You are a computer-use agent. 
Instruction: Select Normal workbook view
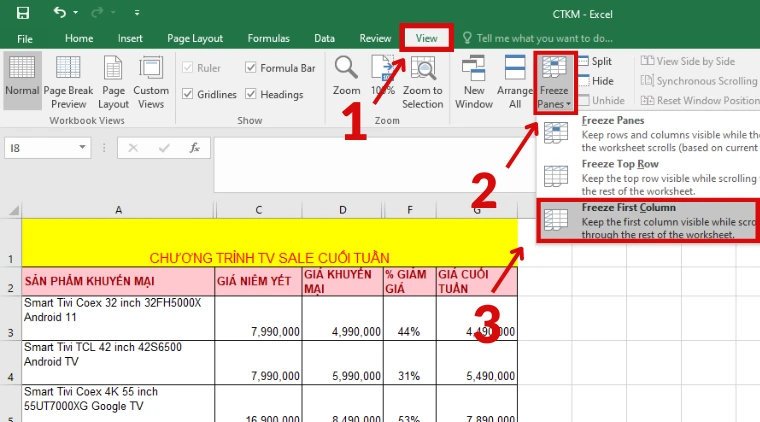coord(22,80)
